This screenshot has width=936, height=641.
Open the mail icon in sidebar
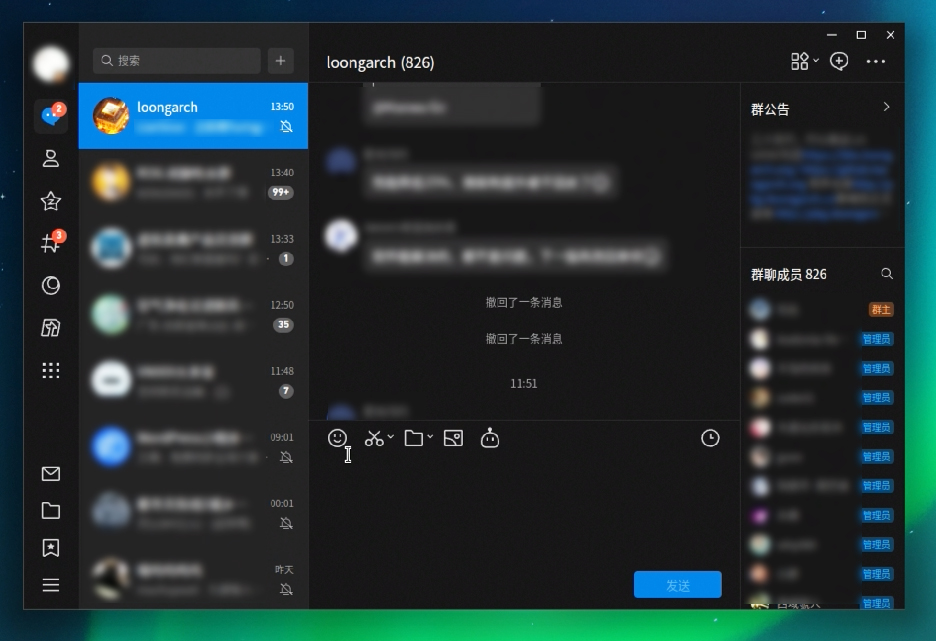(x=51, y=474)
